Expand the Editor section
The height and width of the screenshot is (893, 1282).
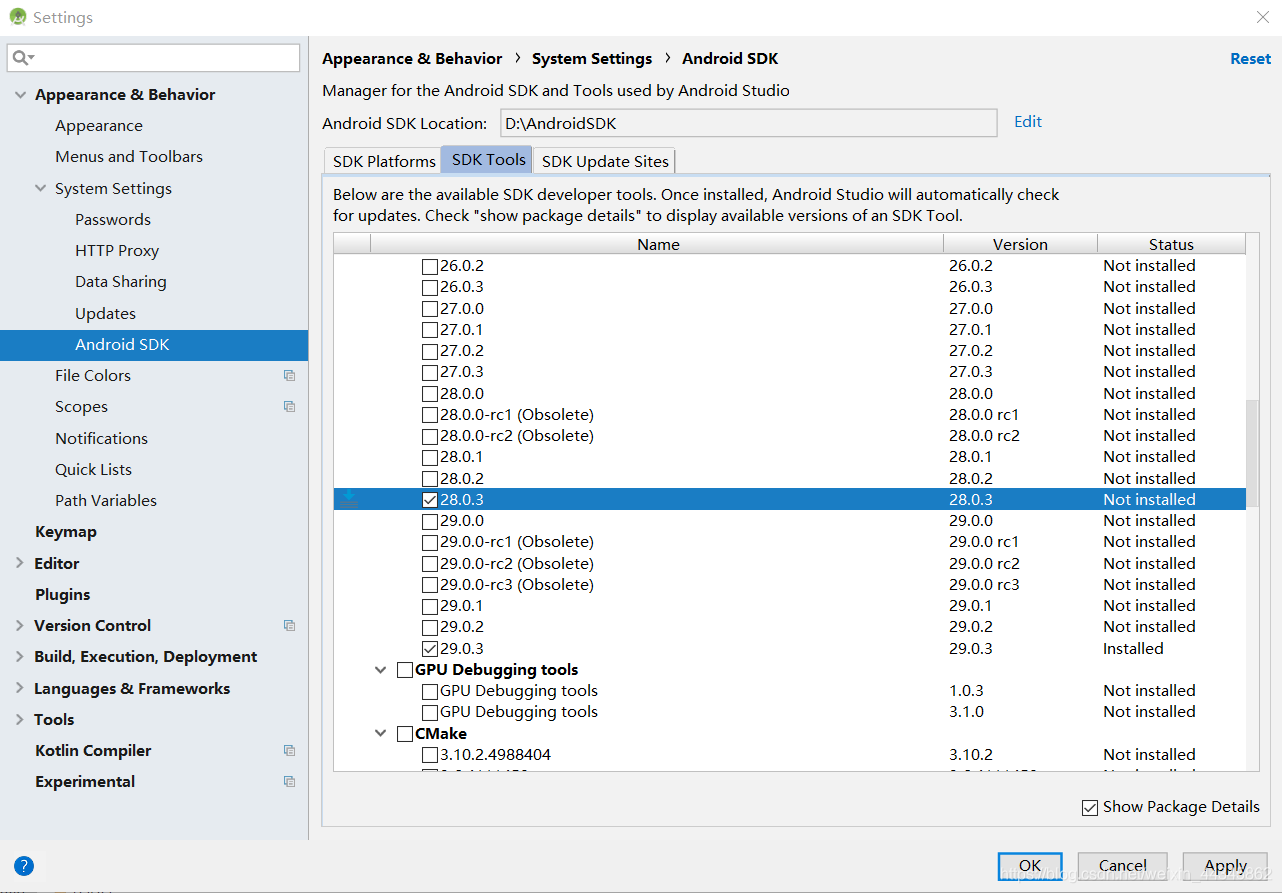pos(20,563)
